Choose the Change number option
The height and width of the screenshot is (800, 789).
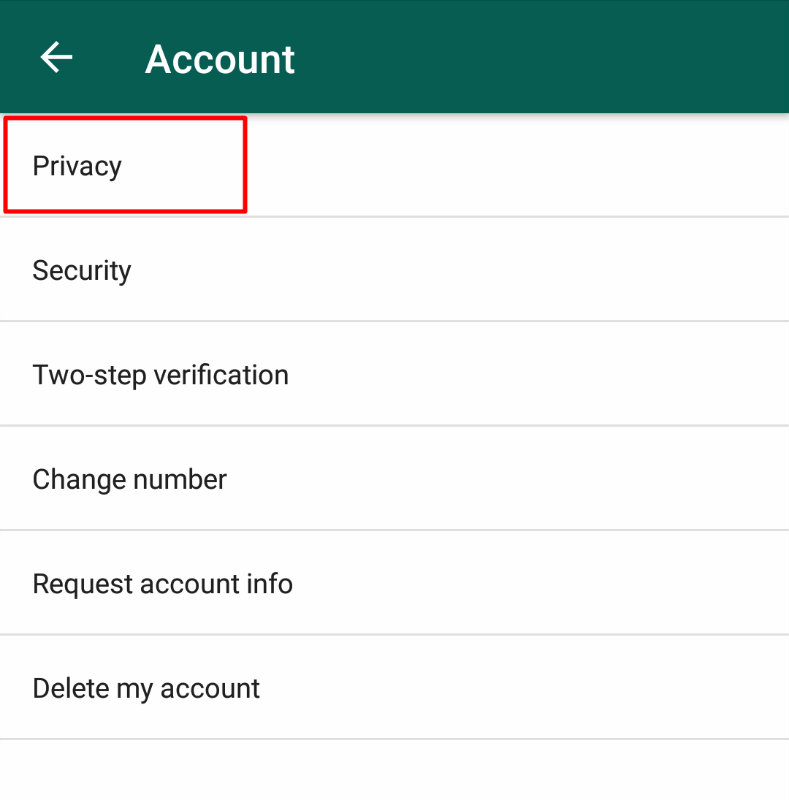click(394, 479)
